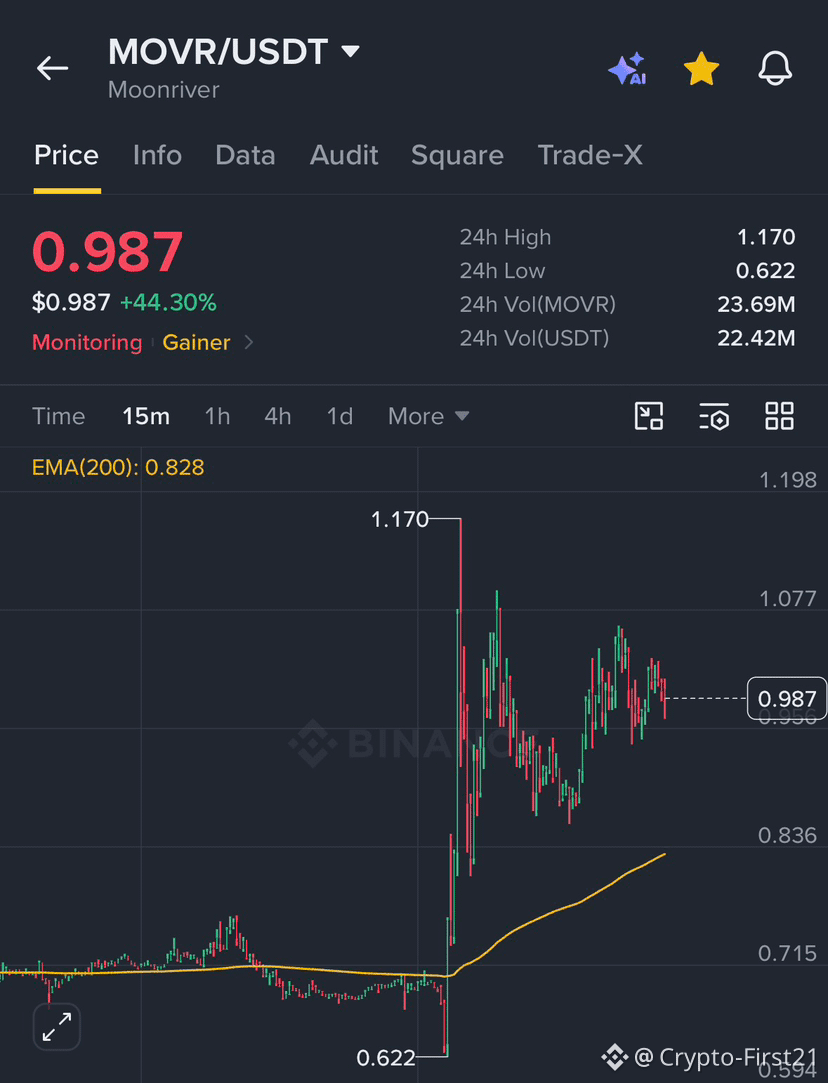The height and width of the screenshot is (1083, 828).
Task: Go to the Square tab
Action: [x=457, y=155]
